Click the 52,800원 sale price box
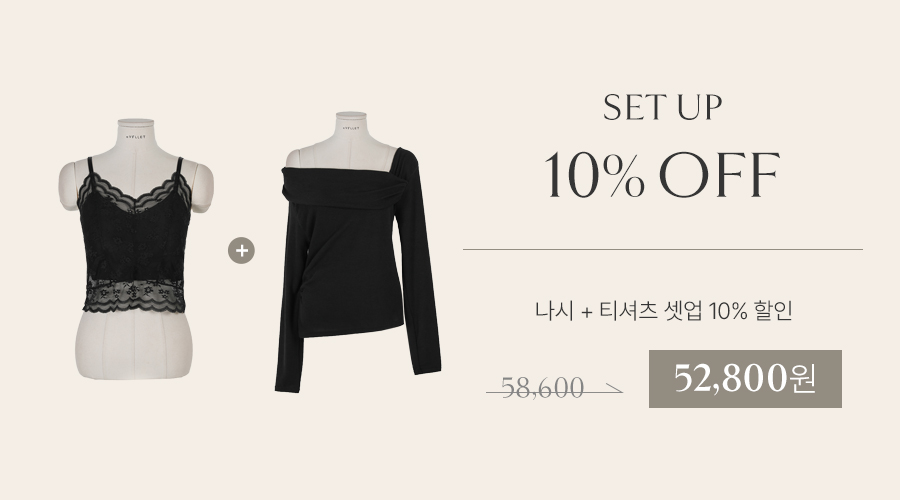This screenshot has height=500, width=900. 745,379
